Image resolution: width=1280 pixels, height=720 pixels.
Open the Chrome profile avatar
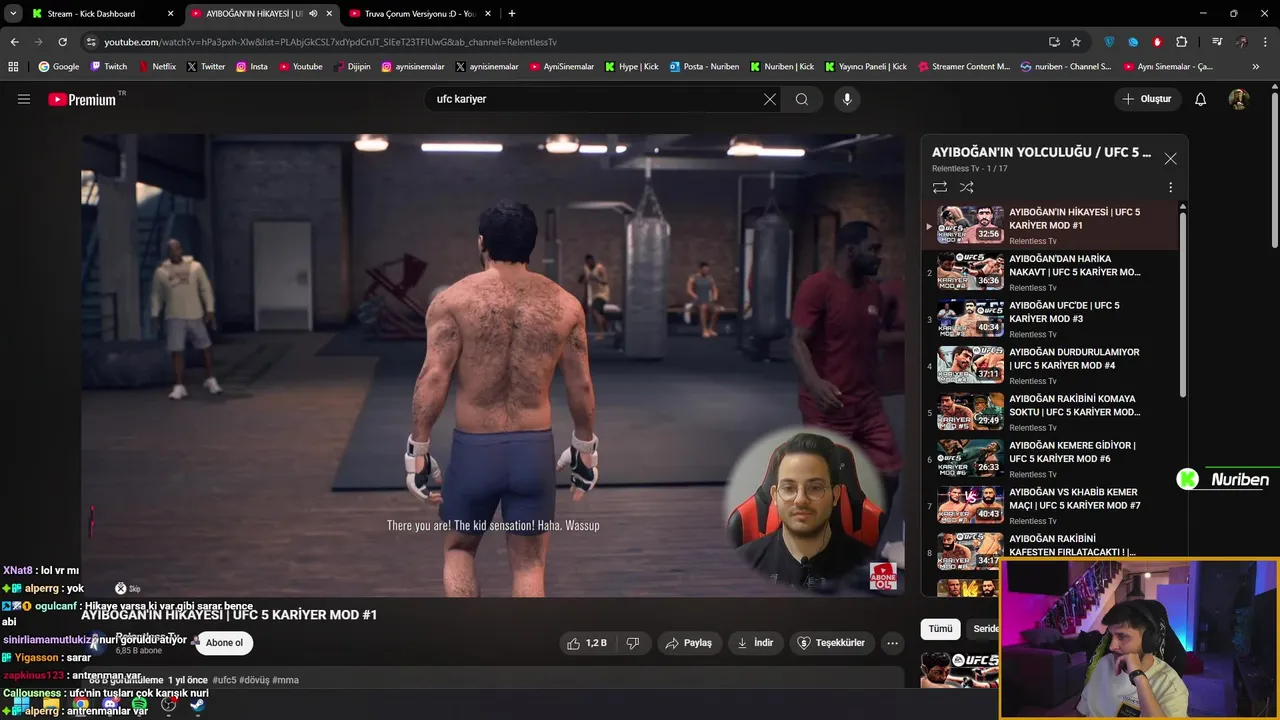coord(1242,42)
